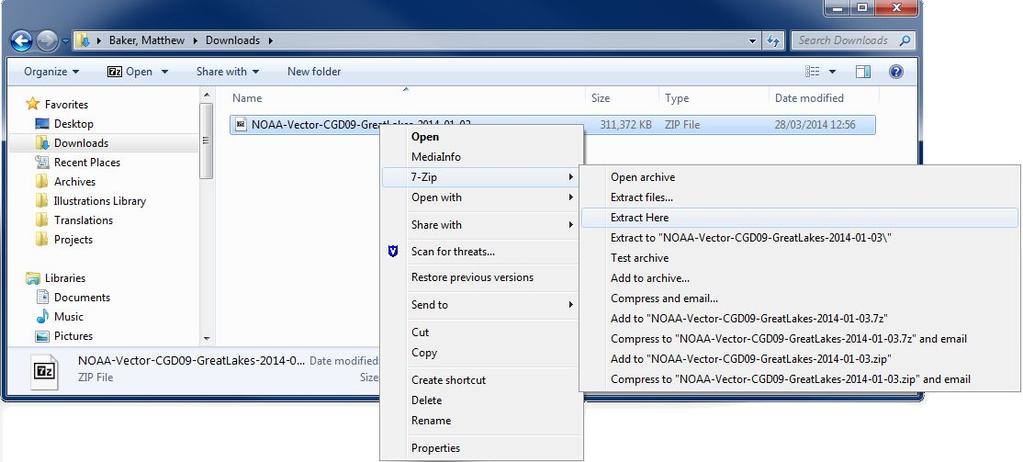Expand Open with in context menu
The height and width of the screenshot is (462, 1023).
(x=480, y=197)
